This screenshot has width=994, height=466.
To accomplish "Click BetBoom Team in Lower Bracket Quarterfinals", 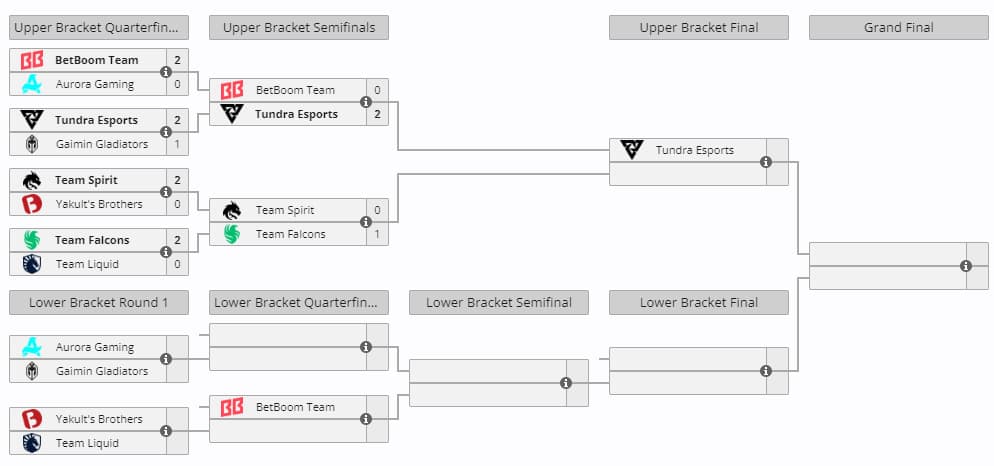I will click(294, 407).
